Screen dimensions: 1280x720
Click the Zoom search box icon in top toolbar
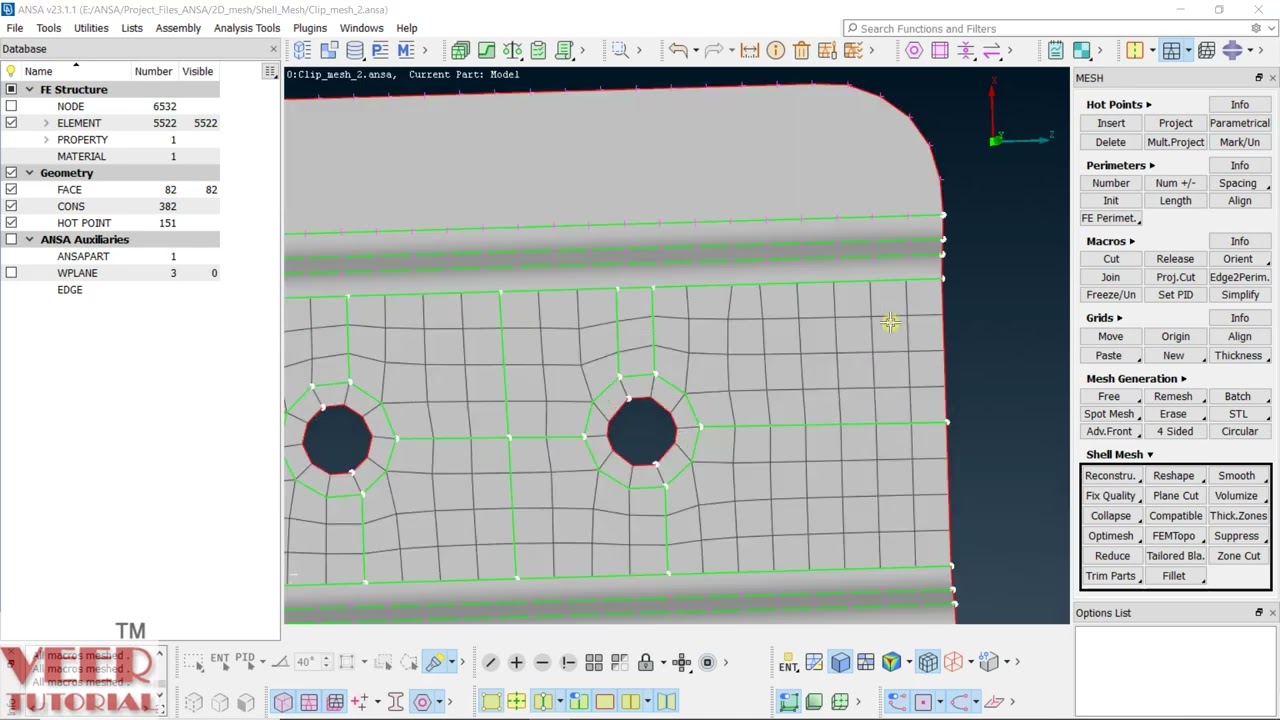pyautogui.click(x=620, y=50)
